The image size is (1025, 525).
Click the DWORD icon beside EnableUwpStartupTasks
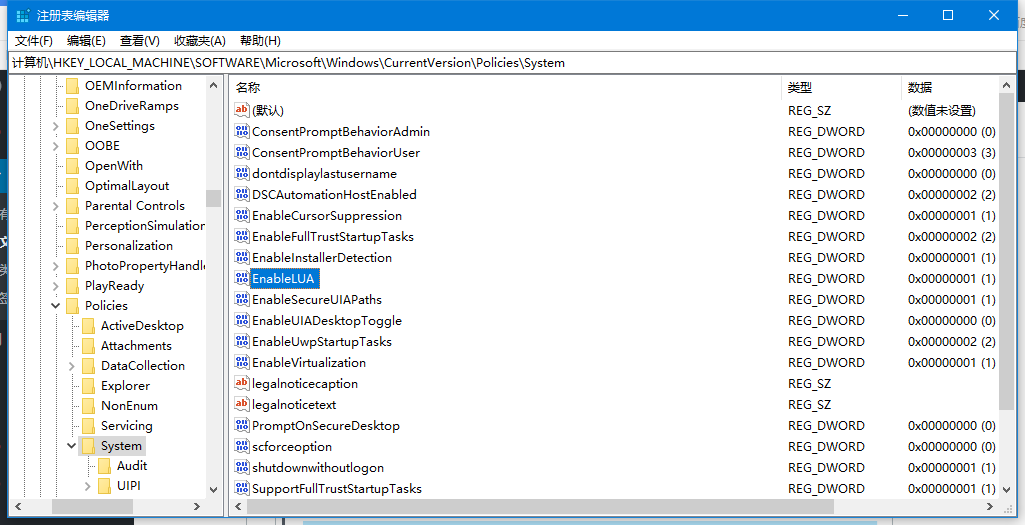[242, 341]
